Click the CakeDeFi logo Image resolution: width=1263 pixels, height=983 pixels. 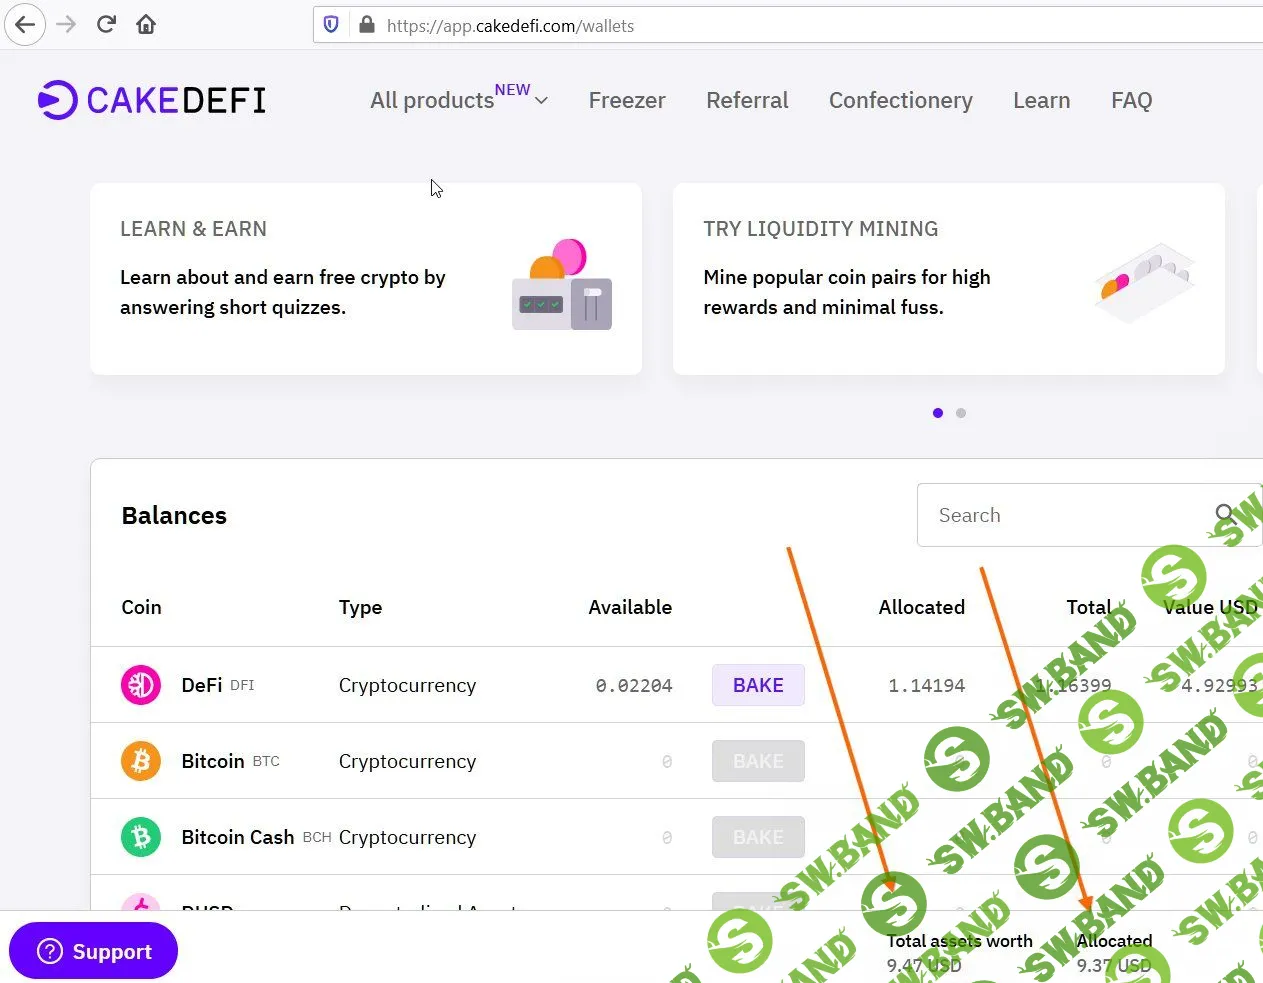[152, 100]
